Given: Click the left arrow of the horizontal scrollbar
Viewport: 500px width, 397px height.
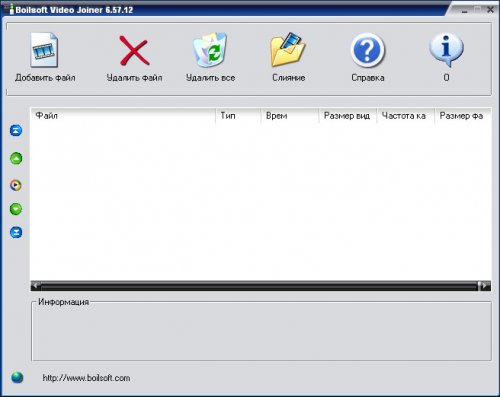Looking at the screenshot, I should pos(36,286).
